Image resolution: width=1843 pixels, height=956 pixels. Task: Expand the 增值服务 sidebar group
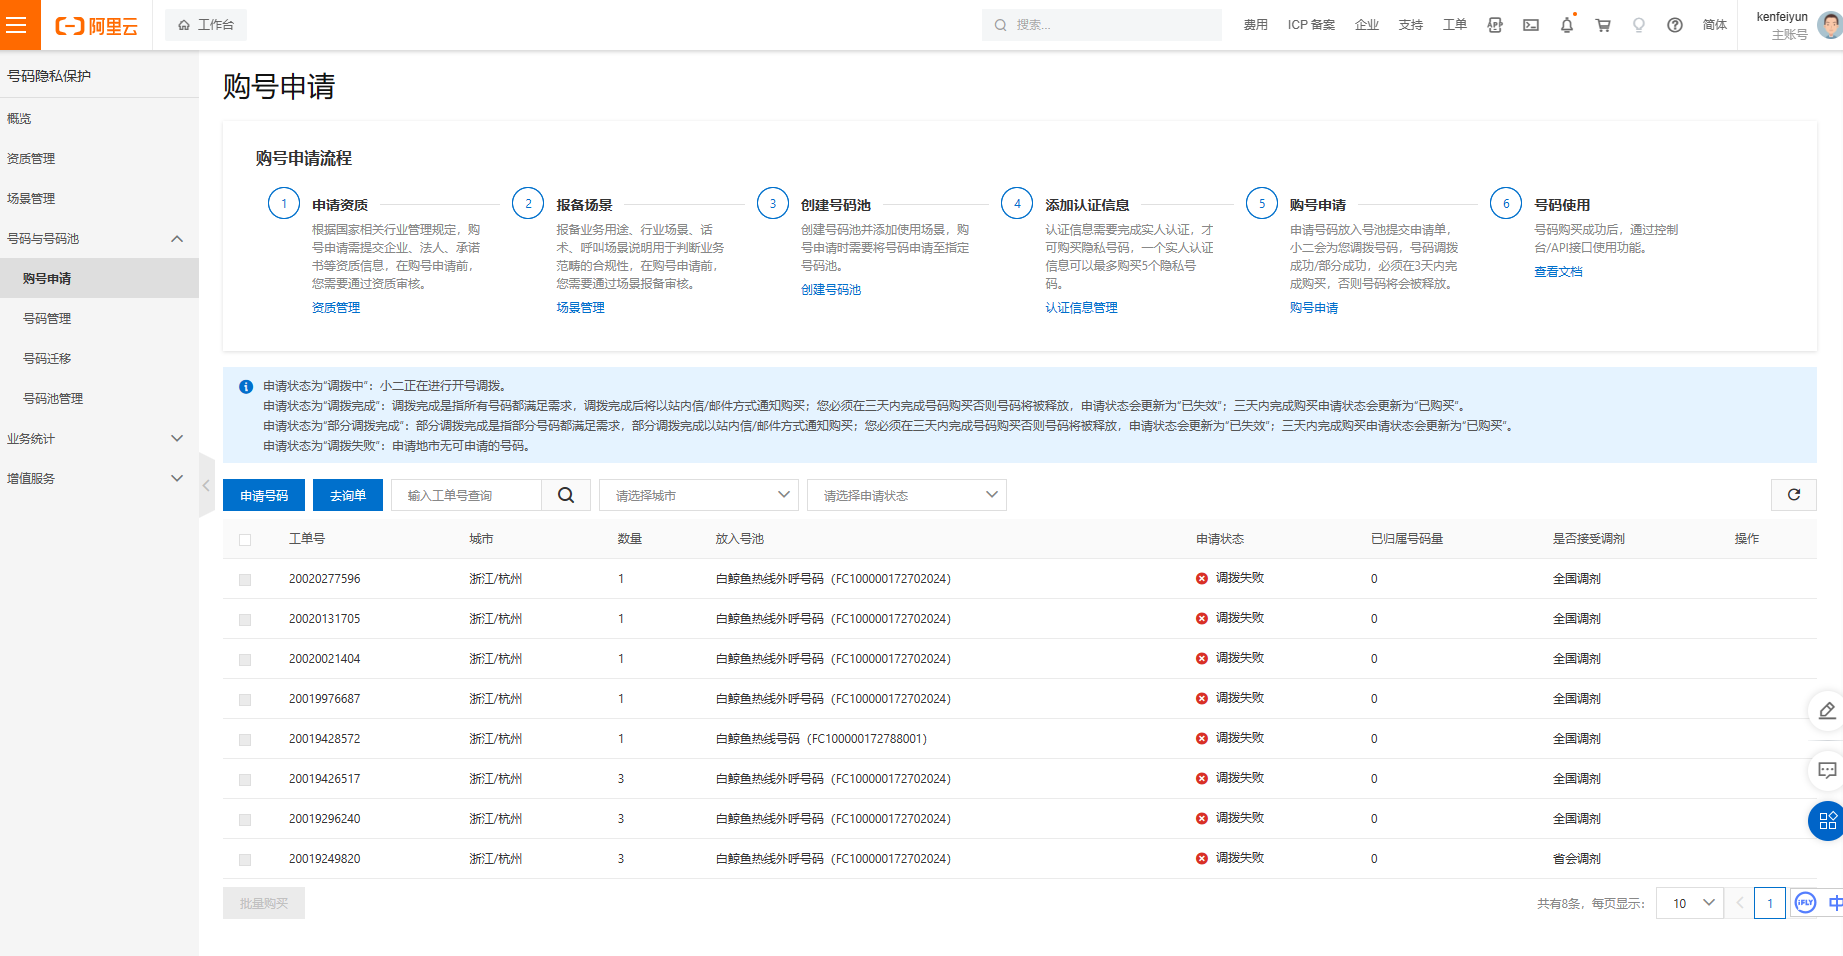99,478
